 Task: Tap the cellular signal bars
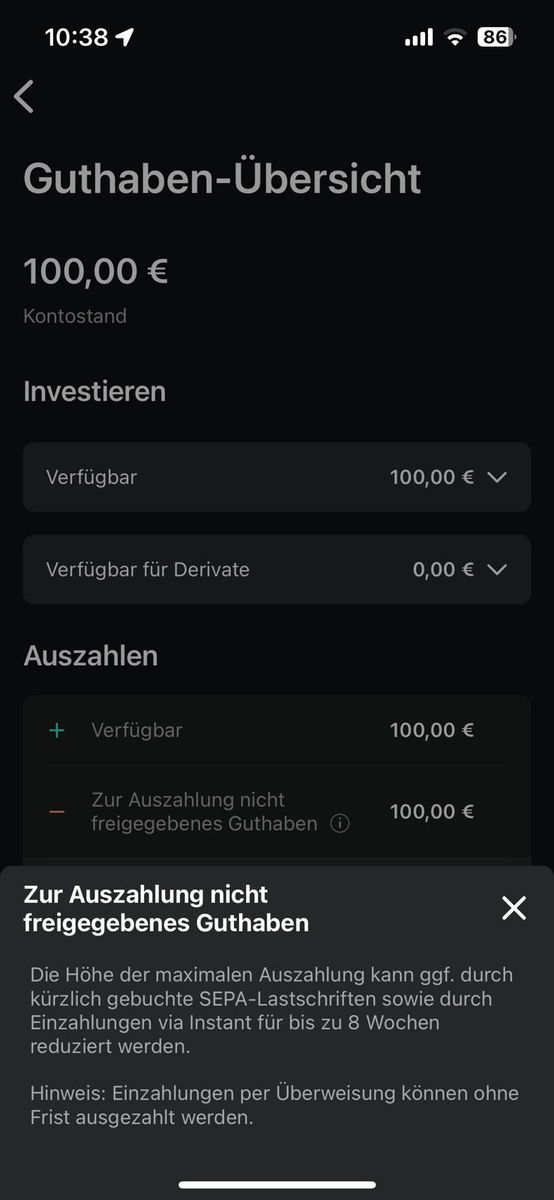419,38
